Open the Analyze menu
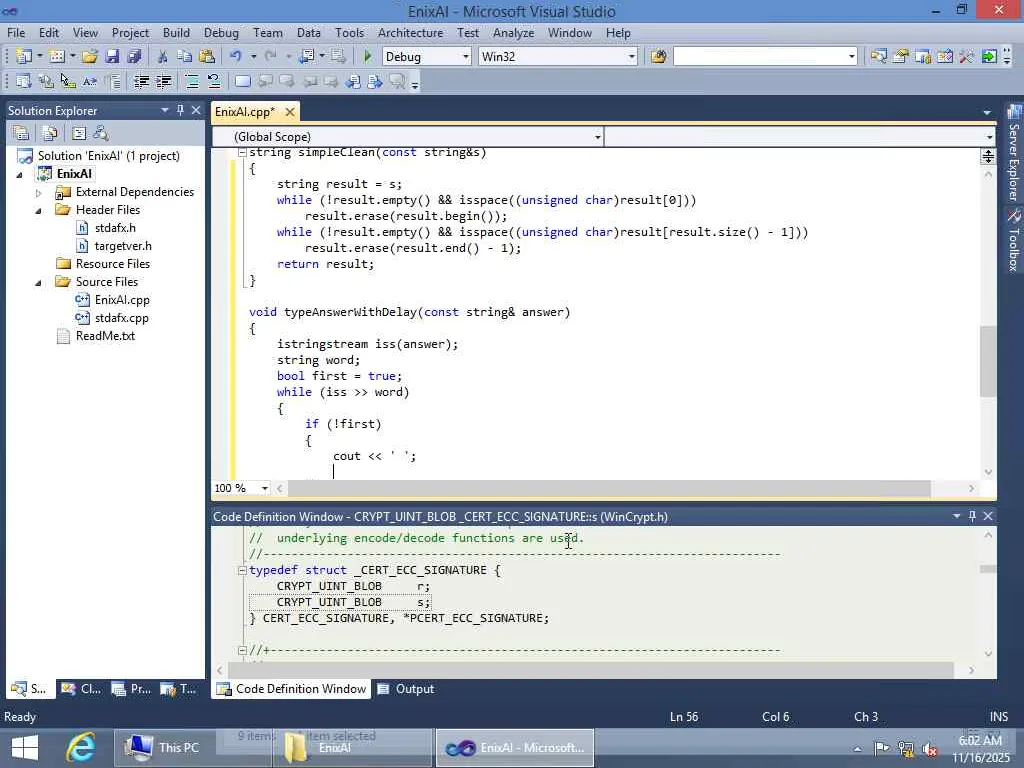 (513, 33)
